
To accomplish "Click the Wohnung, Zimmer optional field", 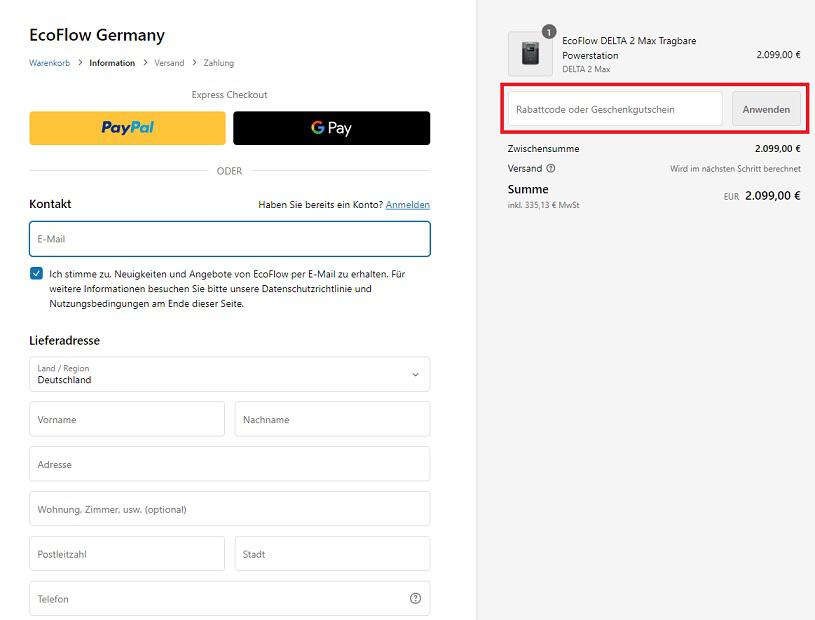I will click(230, 509).
